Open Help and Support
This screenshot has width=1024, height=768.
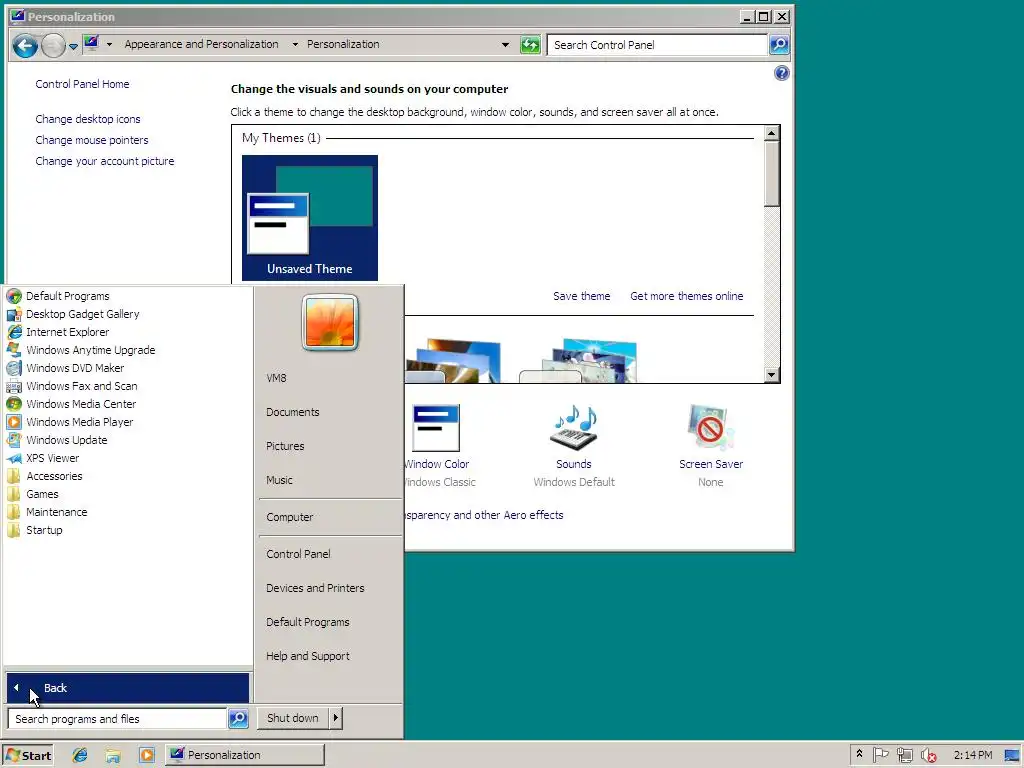tap(308, 656)
